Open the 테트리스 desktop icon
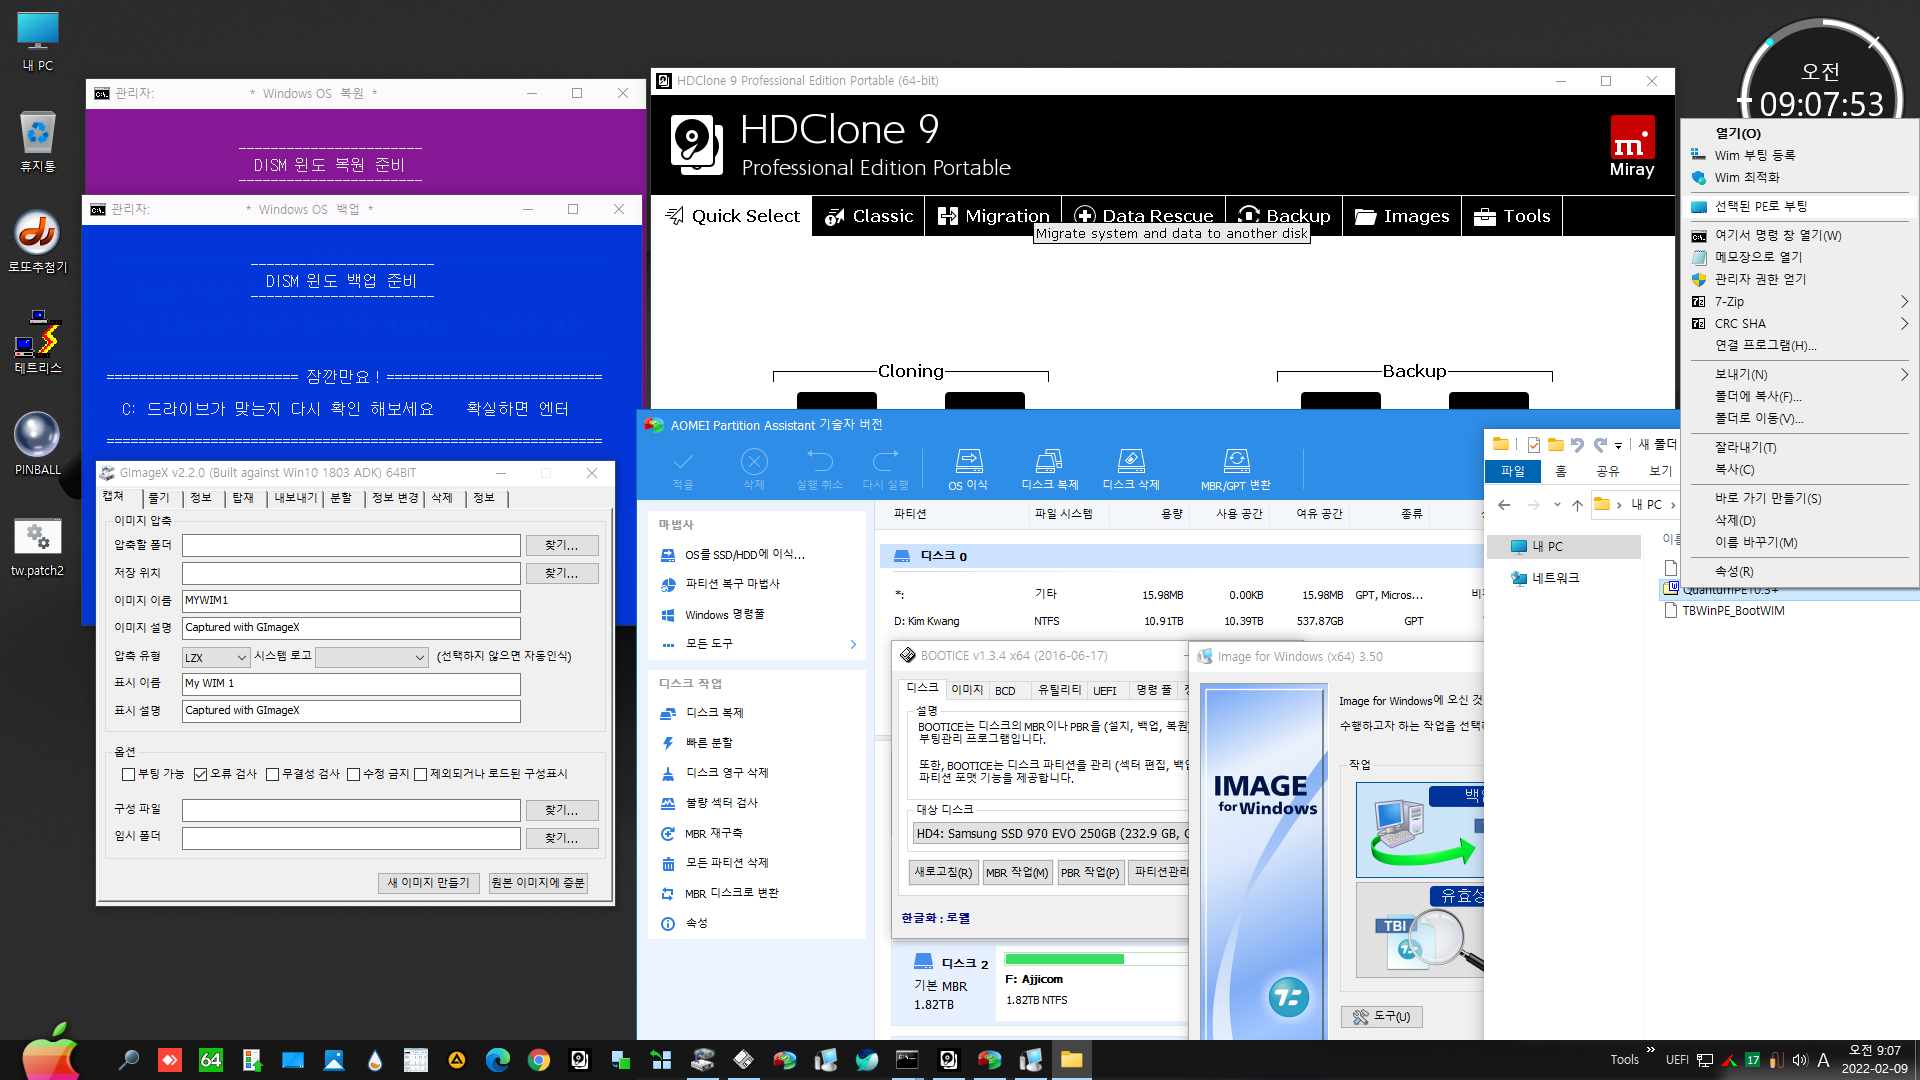 point(38,342)
